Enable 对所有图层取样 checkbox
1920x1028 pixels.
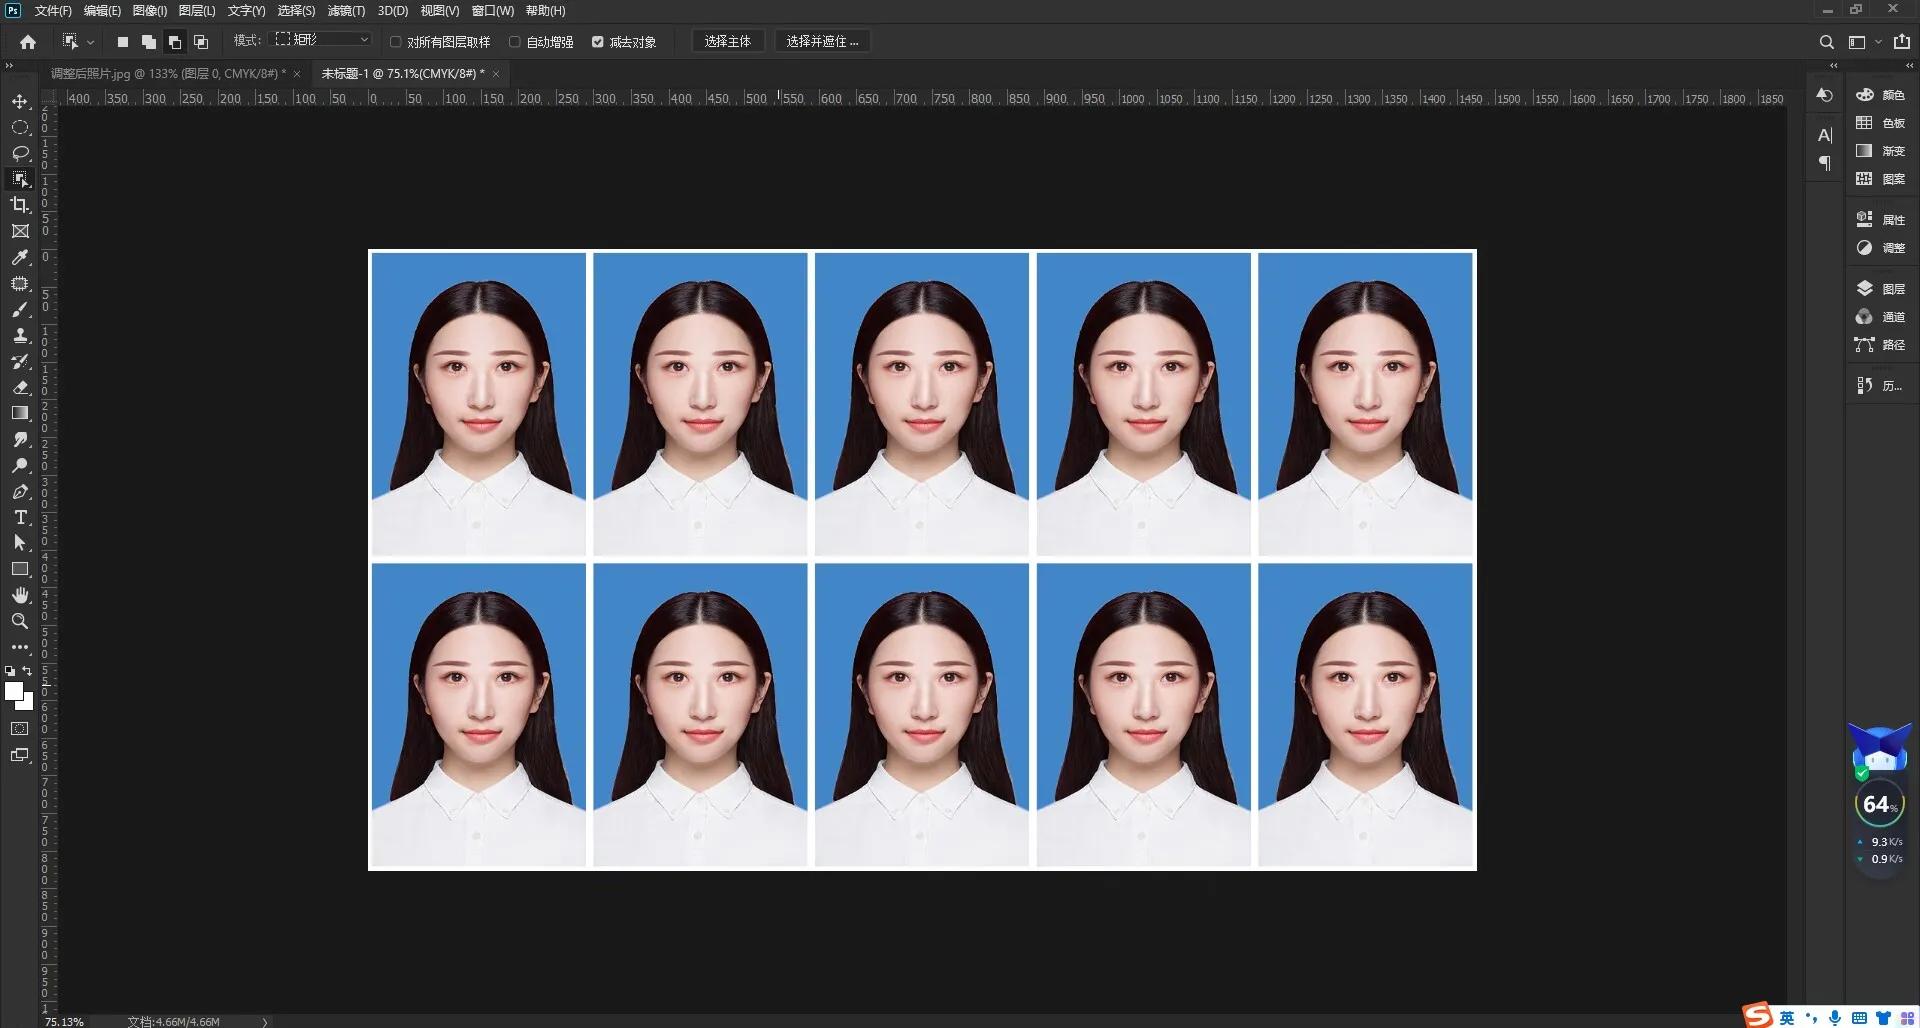396,42
